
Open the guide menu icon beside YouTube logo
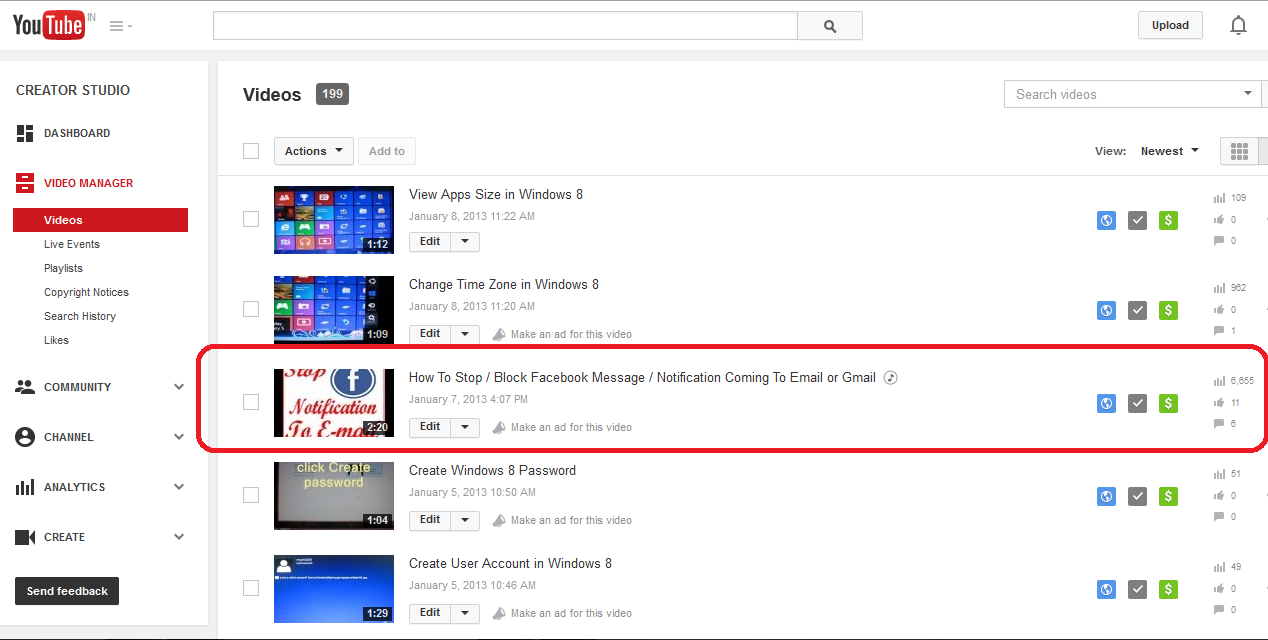[121, 26]
